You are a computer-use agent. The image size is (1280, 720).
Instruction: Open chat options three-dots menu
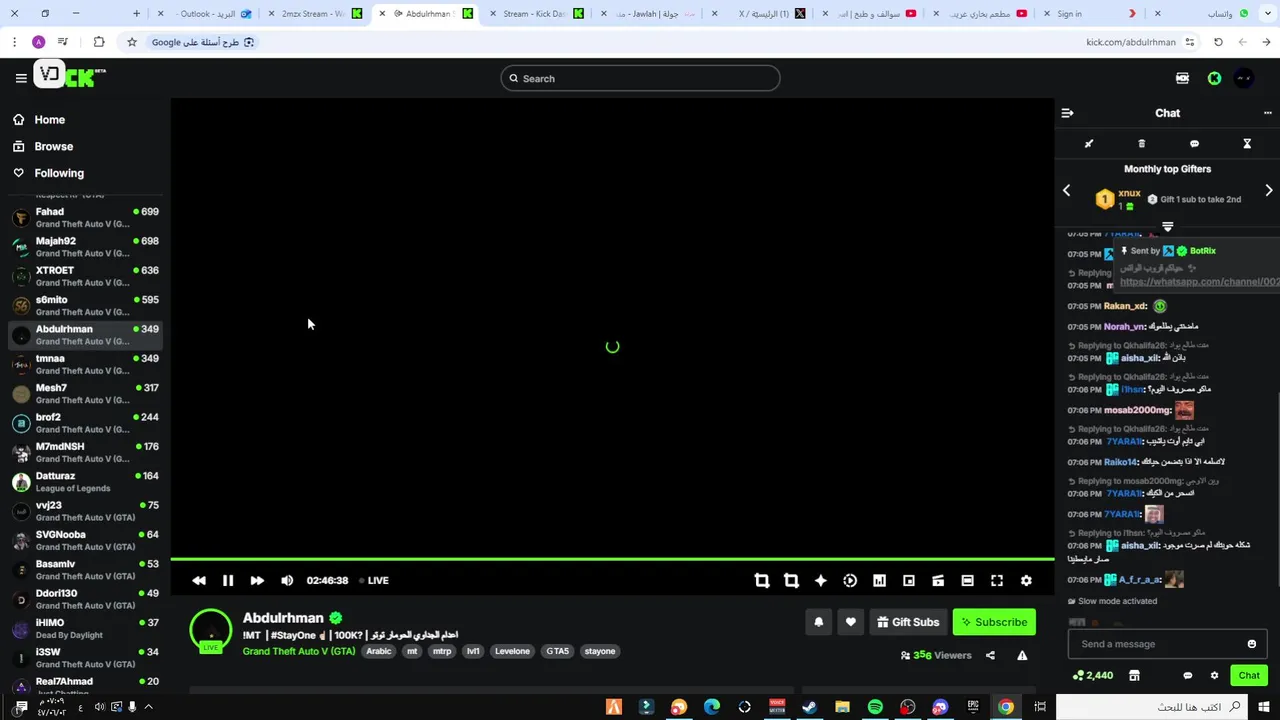click(1267, 113)
